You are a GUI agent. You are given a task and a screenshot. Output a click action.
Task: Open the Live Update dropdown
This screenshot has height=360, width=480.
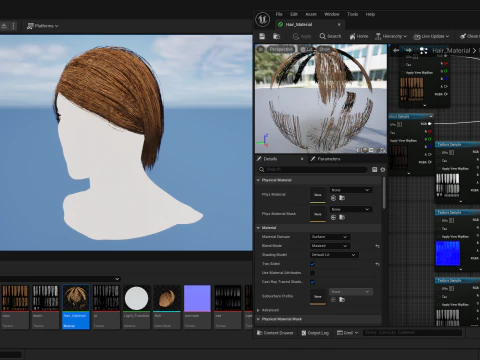coord(431,36)
